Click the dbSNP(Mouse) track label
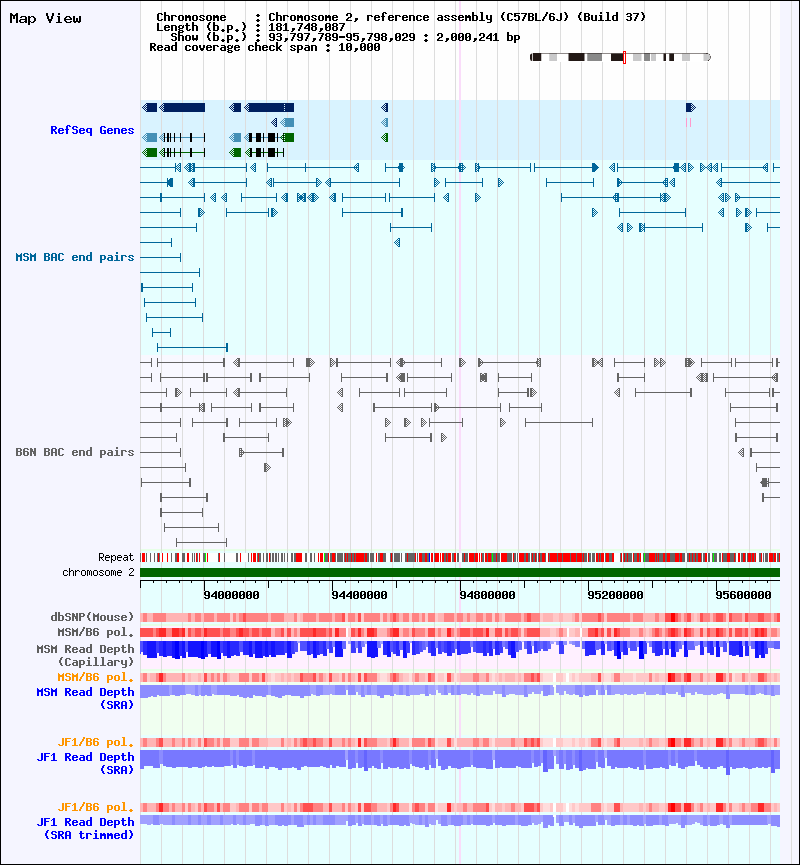Screen dimensions: 800x865 pos(92,617)
